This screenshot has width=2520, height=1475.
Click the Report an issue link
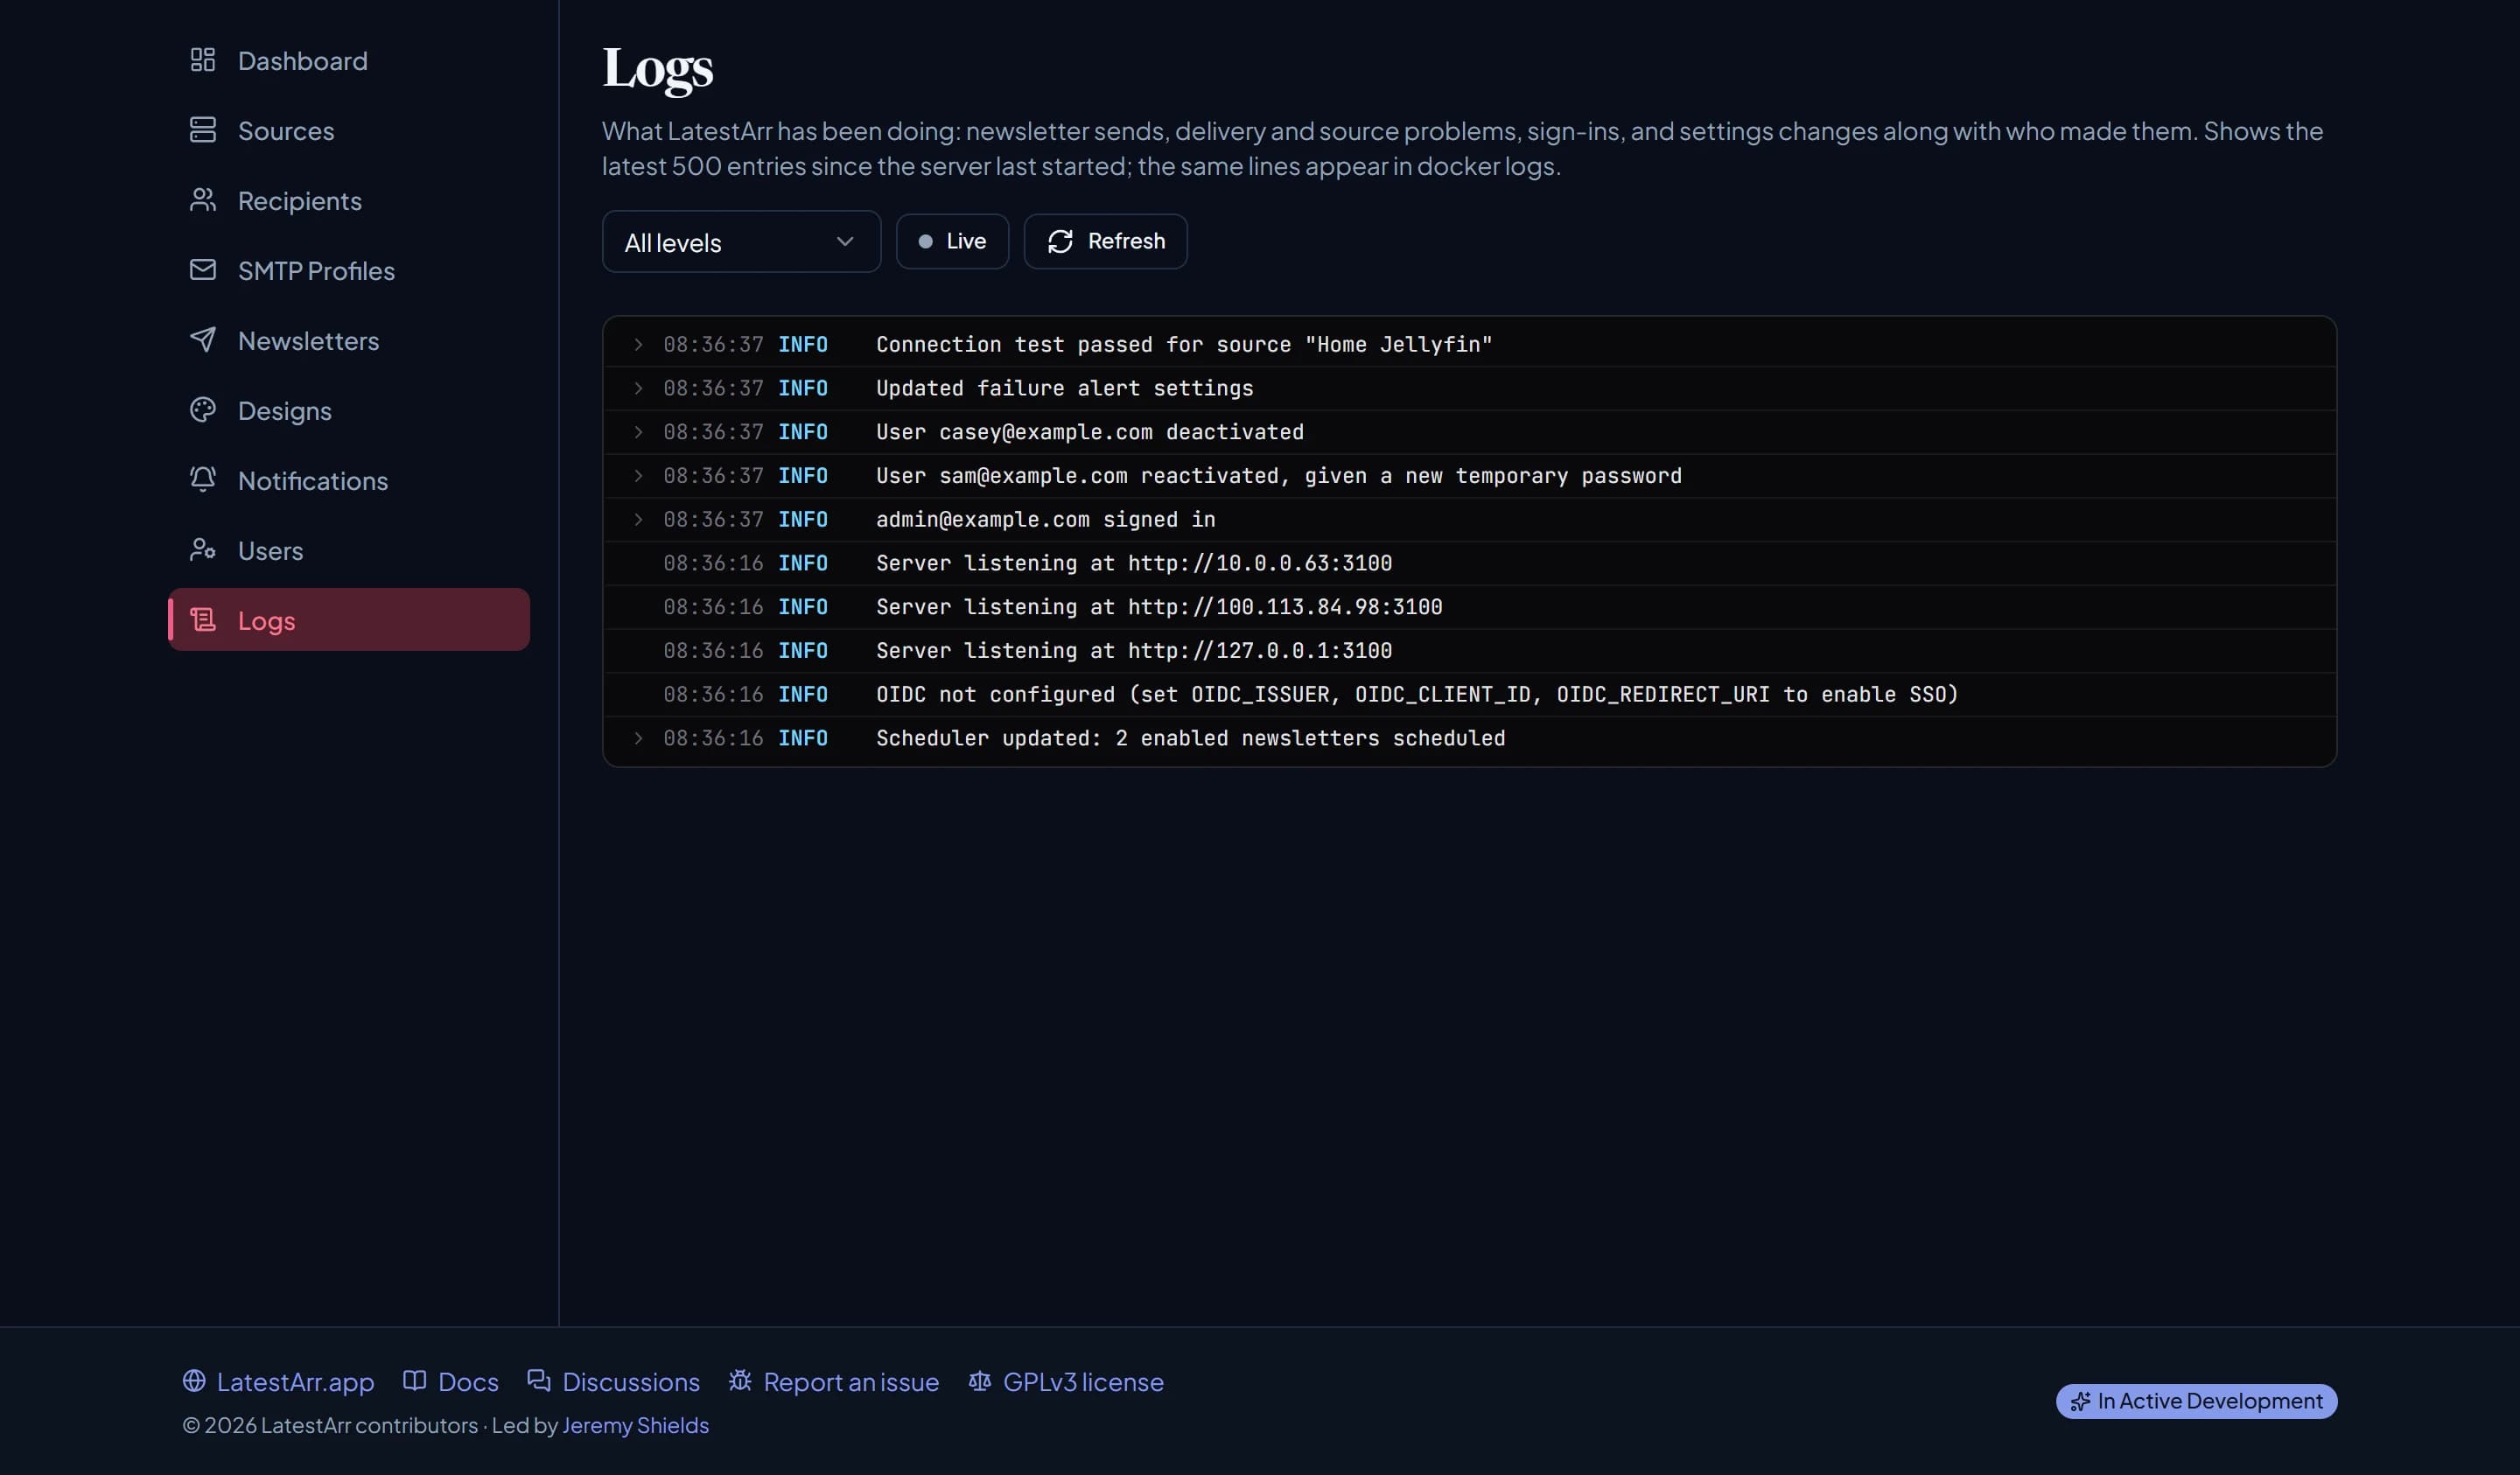(833, 1381)
